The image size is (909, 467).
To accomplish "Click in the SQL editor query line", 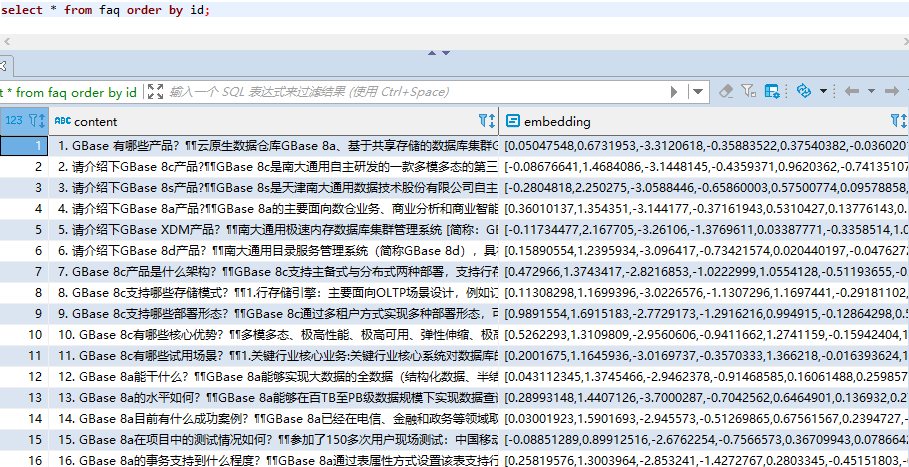I will 454,10.
